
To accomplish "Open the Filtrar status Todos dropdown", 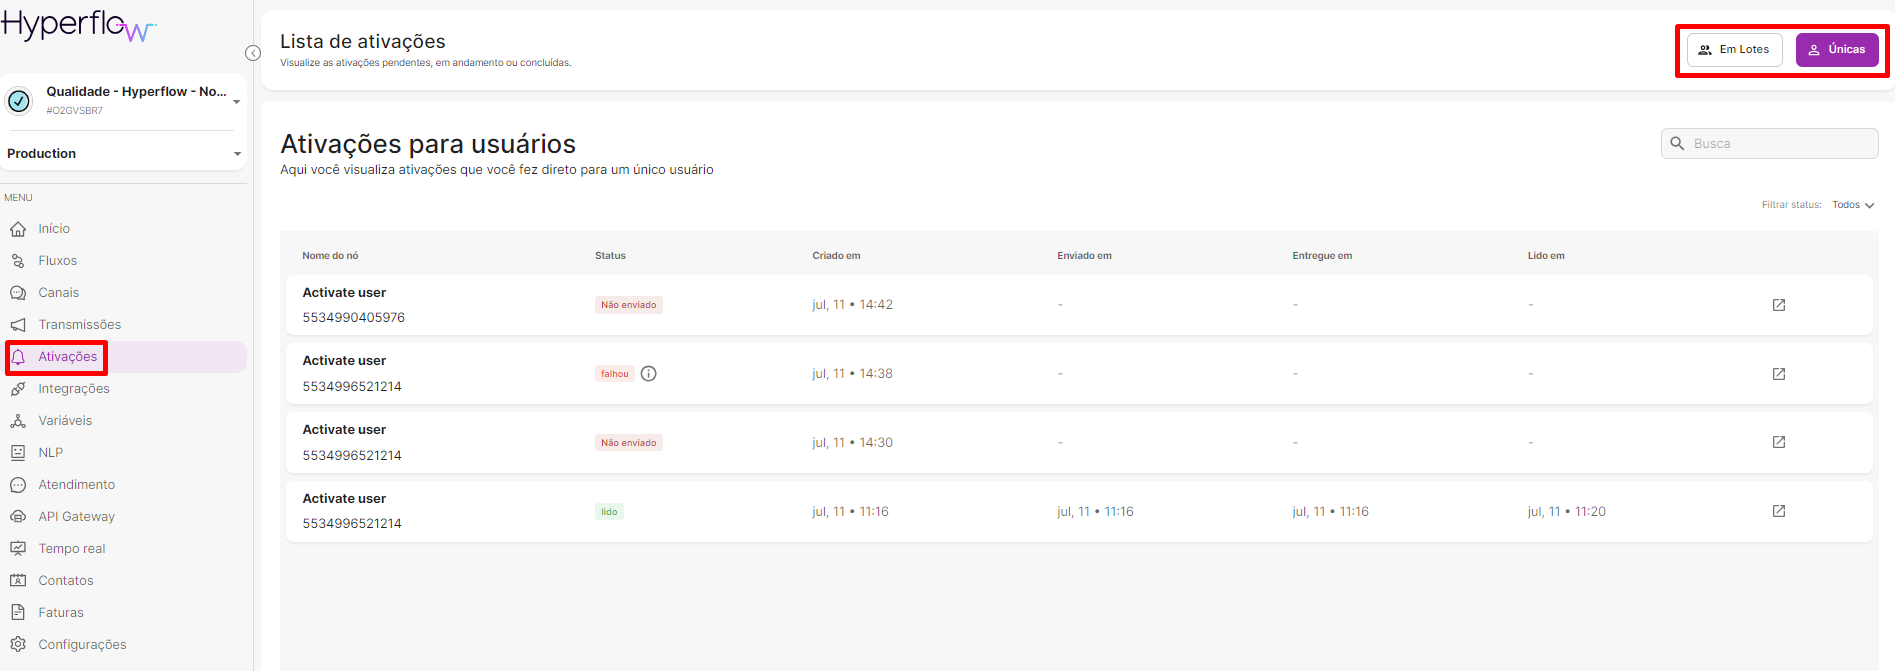I will coord(1853,205).
